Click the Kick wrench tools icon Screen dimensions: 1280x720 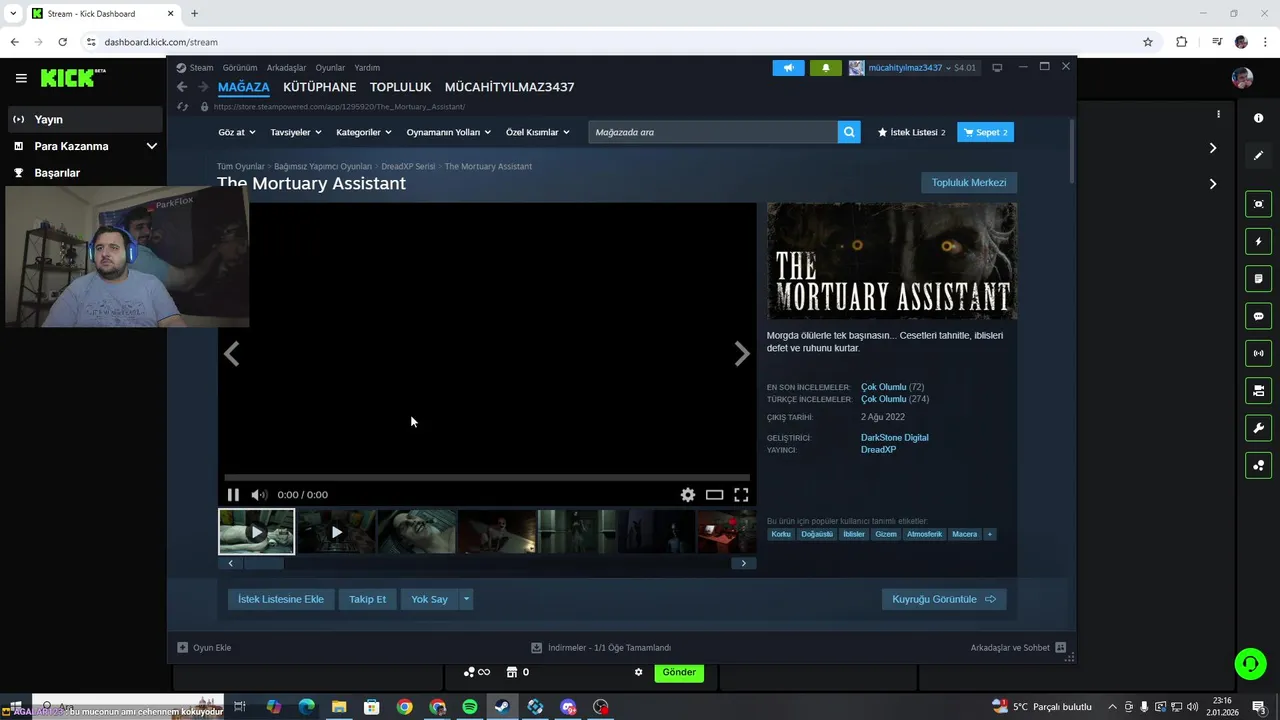click(x=1258, y=428)
